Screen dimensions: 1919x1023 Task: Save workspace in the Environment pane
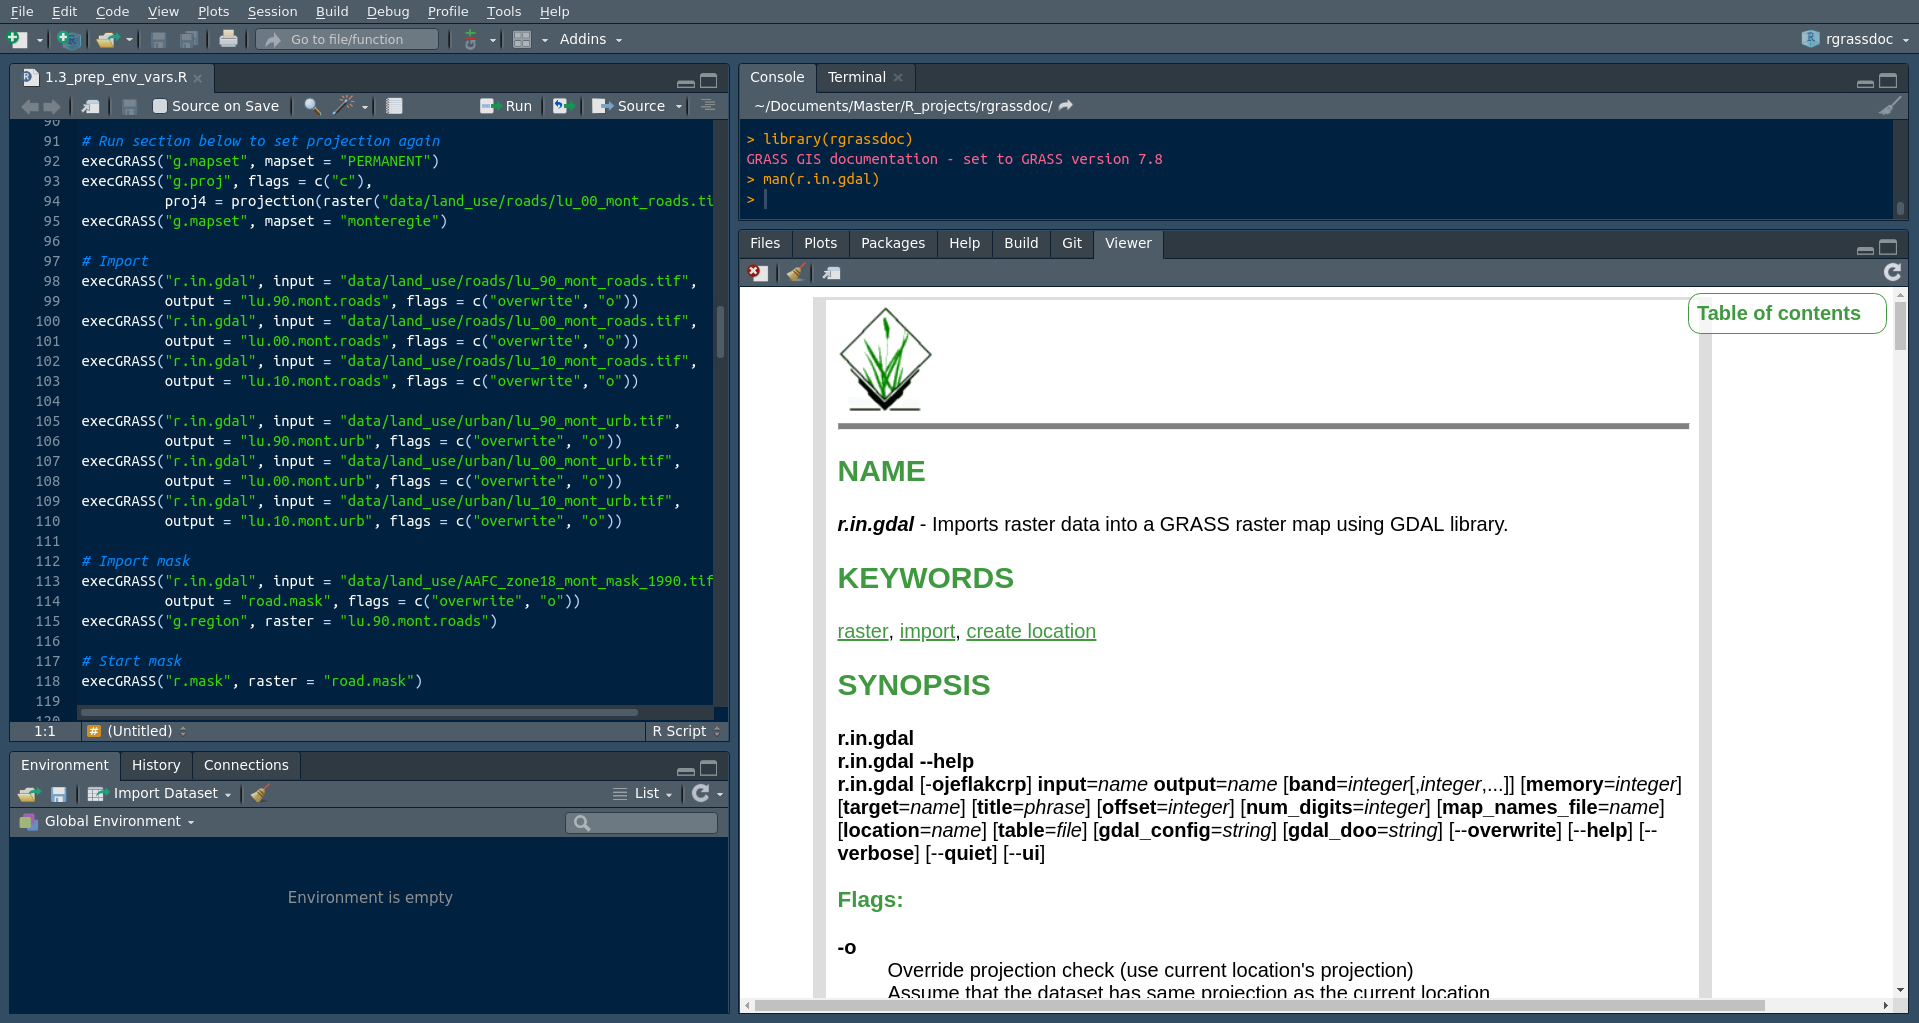point(59,794)
